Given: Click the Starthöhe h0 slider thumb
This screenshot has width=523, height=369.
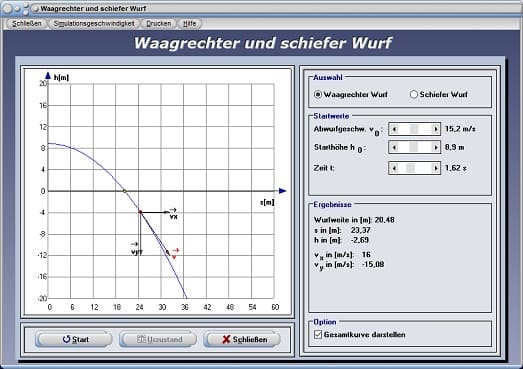Looking at the screenshot, I should tap(414, 147).
